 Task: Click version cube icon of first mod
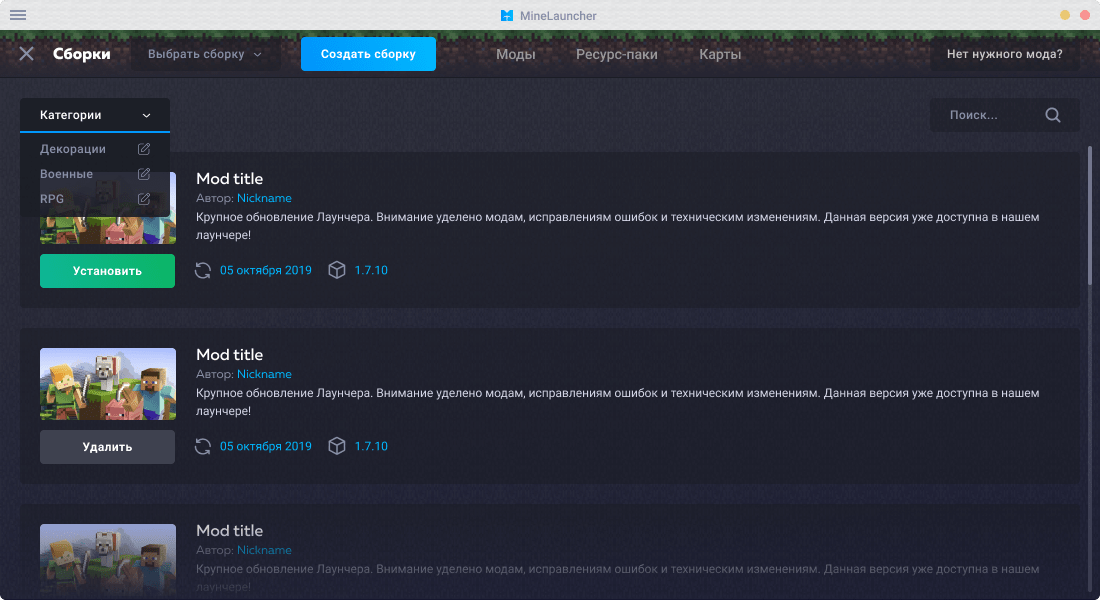pyautogui.click(x=337, y=270)
